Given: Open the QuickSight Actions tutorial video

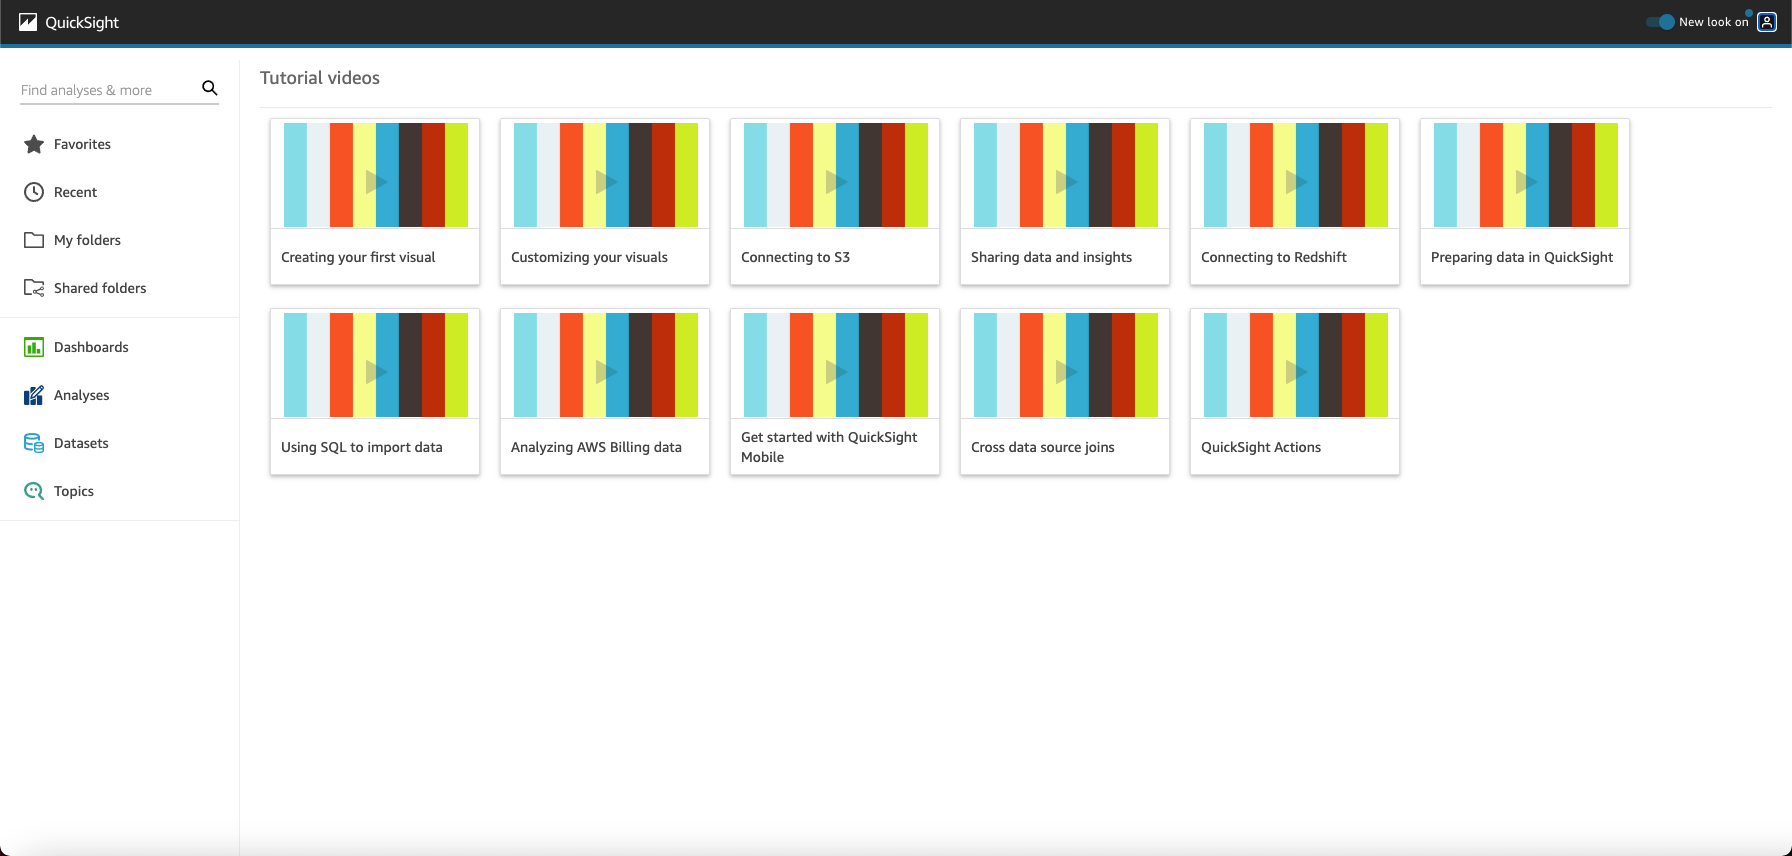Looking at the screenshot, I should (1295, 372).
